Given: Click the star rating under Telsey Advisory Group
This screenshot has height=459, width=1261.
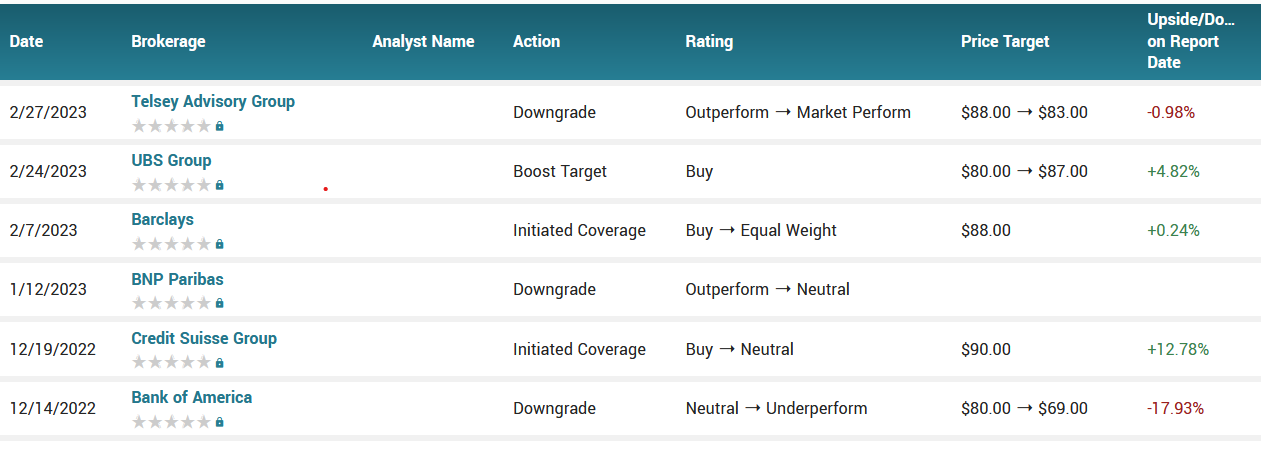Looking at the screenshot, I should pos(171,126).
